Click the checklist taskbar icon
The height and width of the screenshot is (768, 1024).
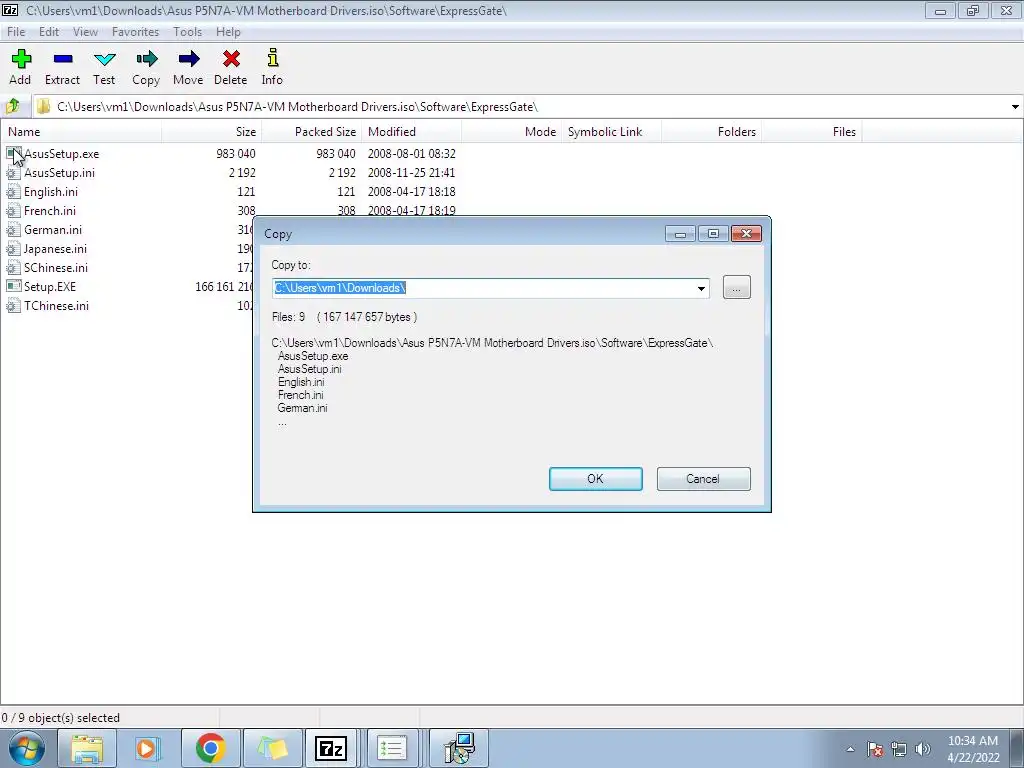[392, 748]
